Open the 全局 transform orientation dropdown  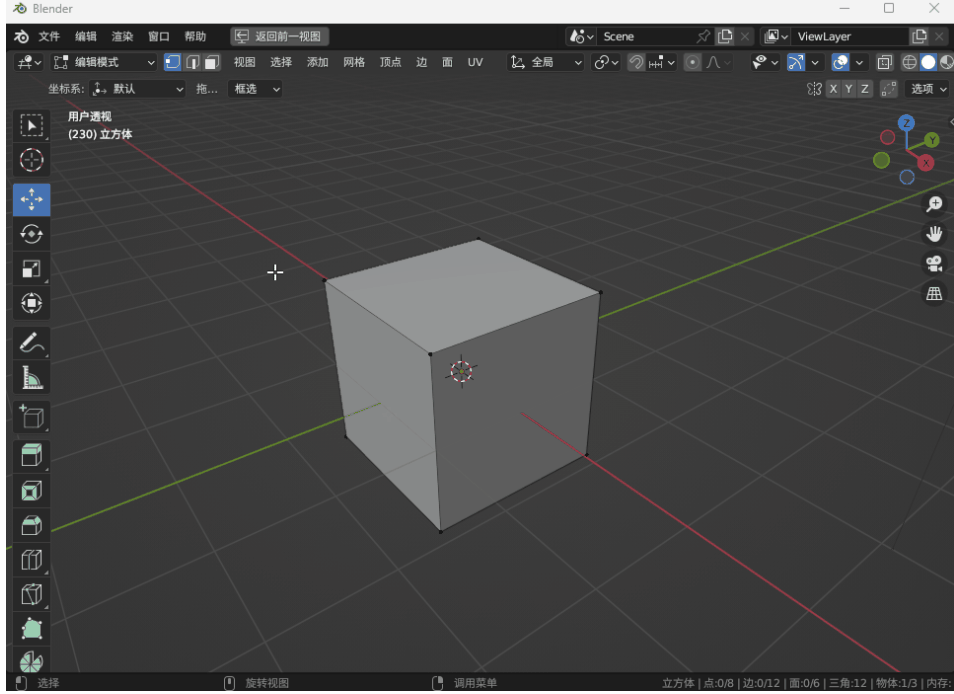(546, 62)
